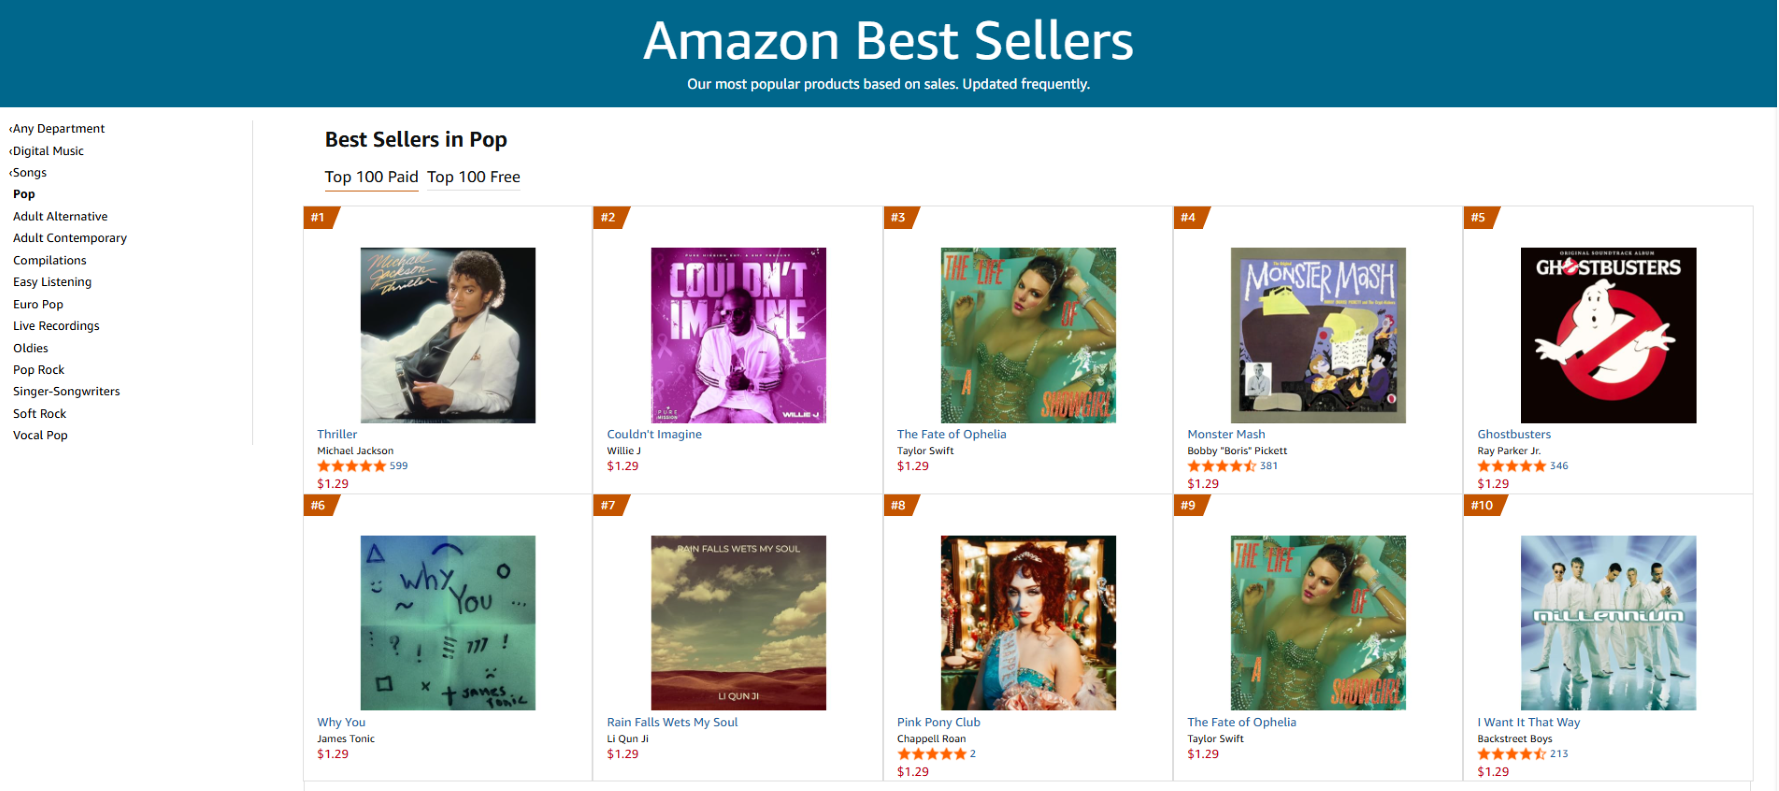Switch to the Top 100 Free tab
This screenshot has height=791, width=1779.
click(x=473, y=177)
